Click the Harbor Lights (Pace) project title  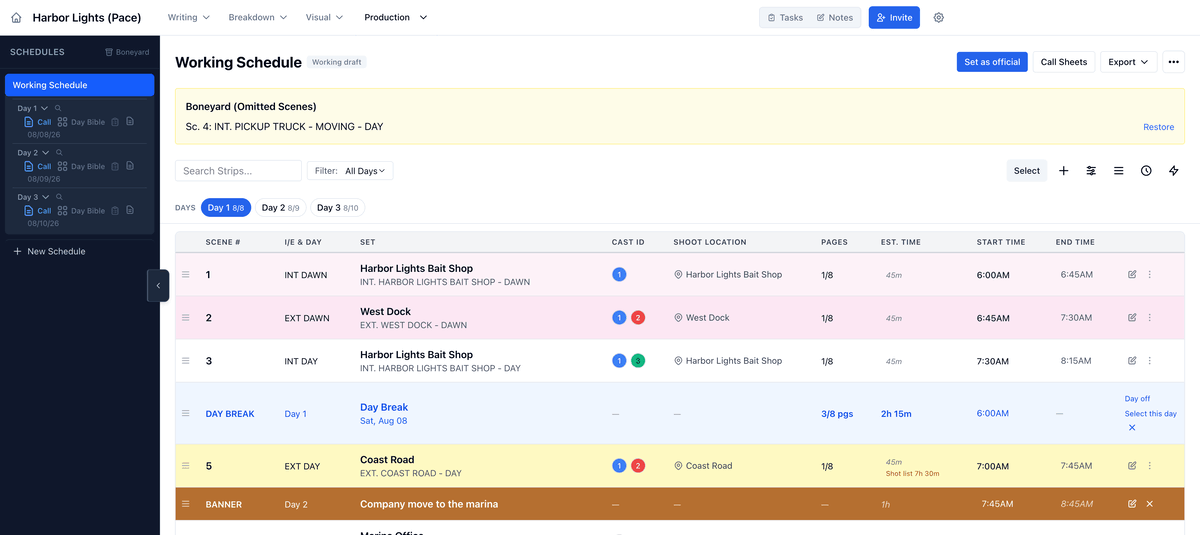[x=87, y=18]
